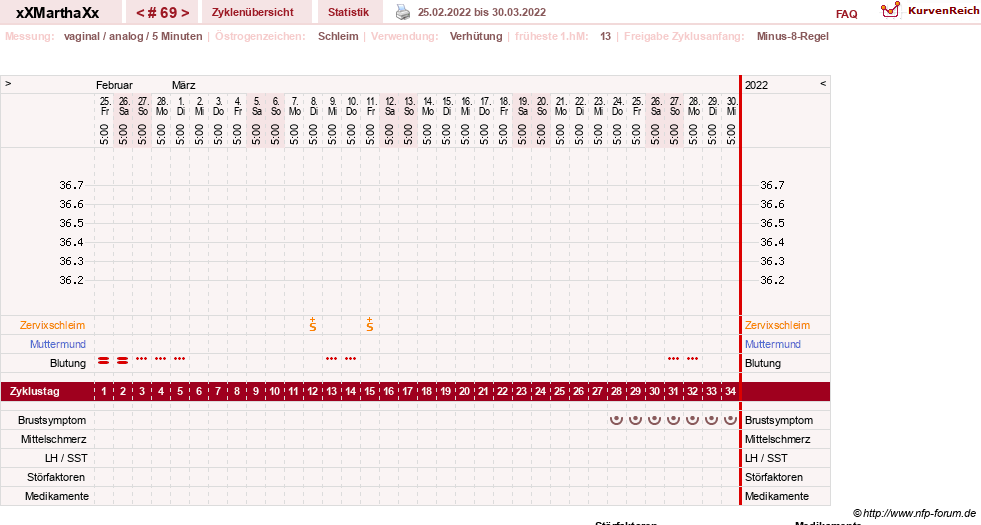Screen dimensions: 981x525
Task: Click the left Blutung row label
Action: tap(68, 363)
